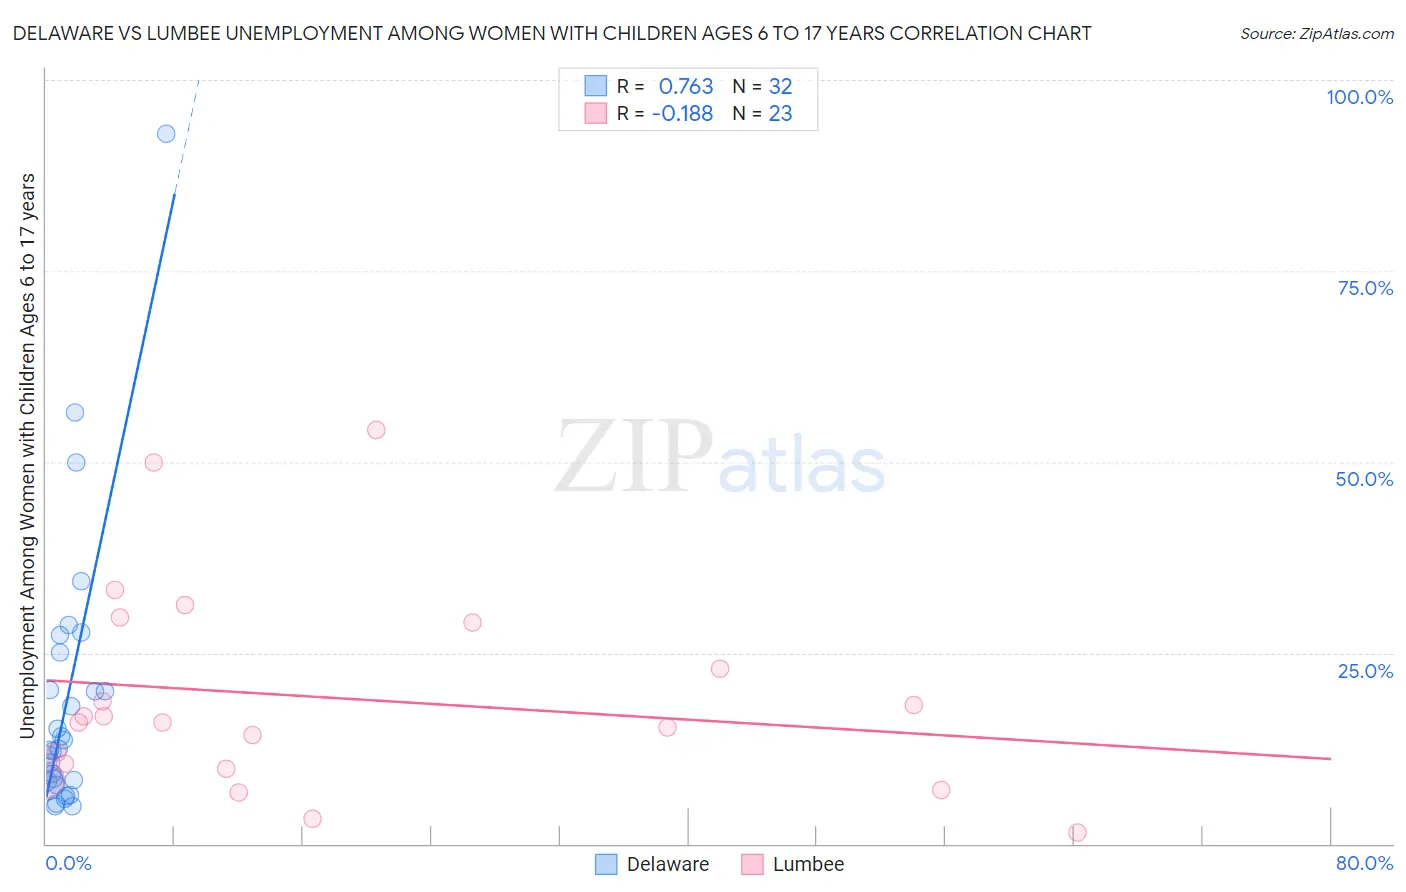Click the 0.0% x-axis label
The image size is (1406, 892).
68,863
